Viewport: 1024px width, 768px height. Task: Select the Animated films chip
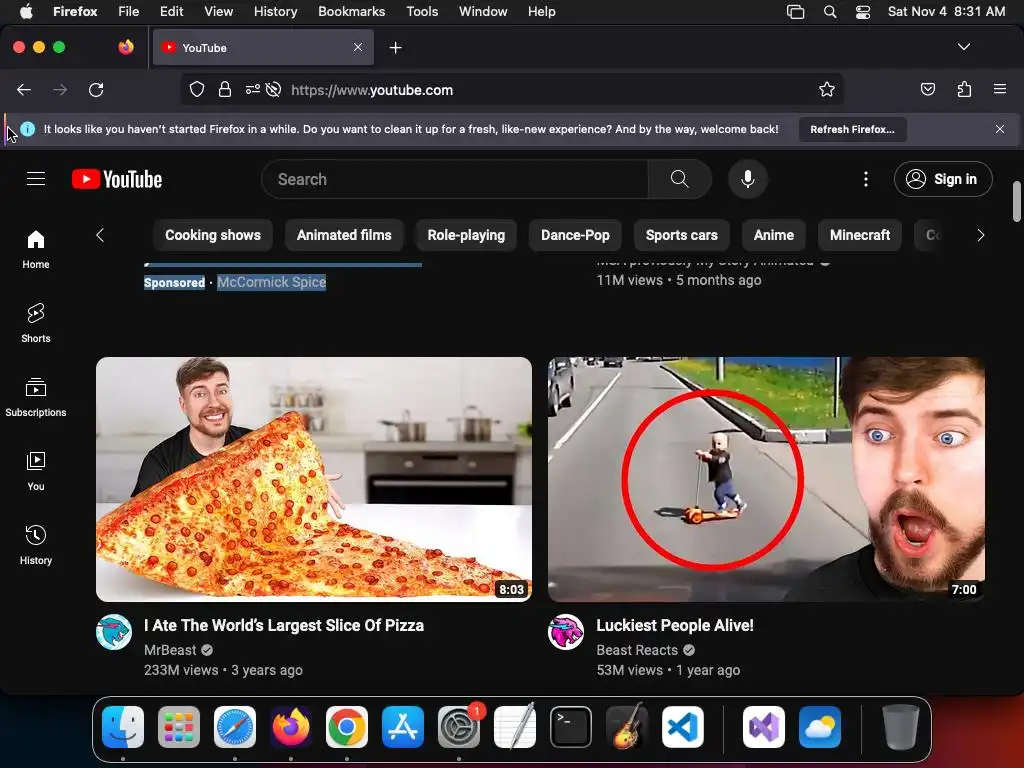(x=344, y=235)
